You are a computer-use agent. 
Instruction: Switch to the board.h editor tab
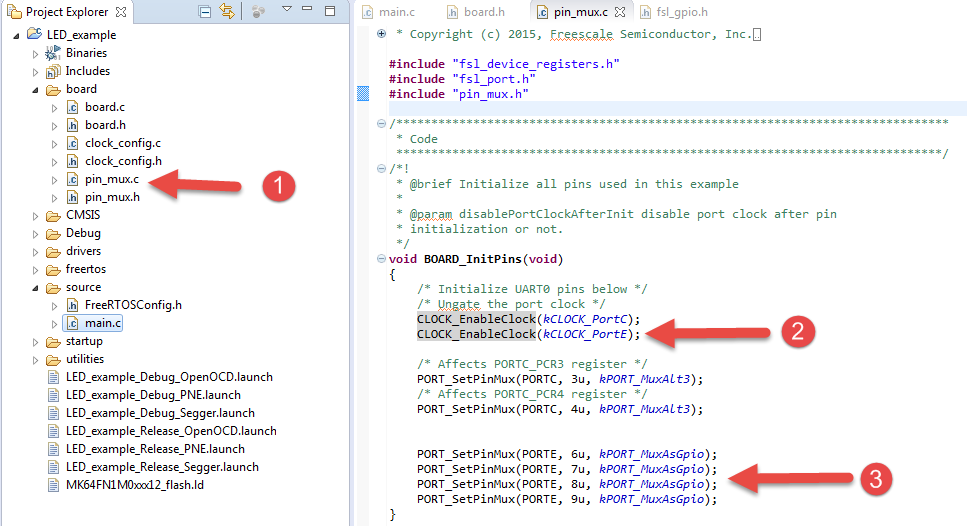click(x=476, y=12)
